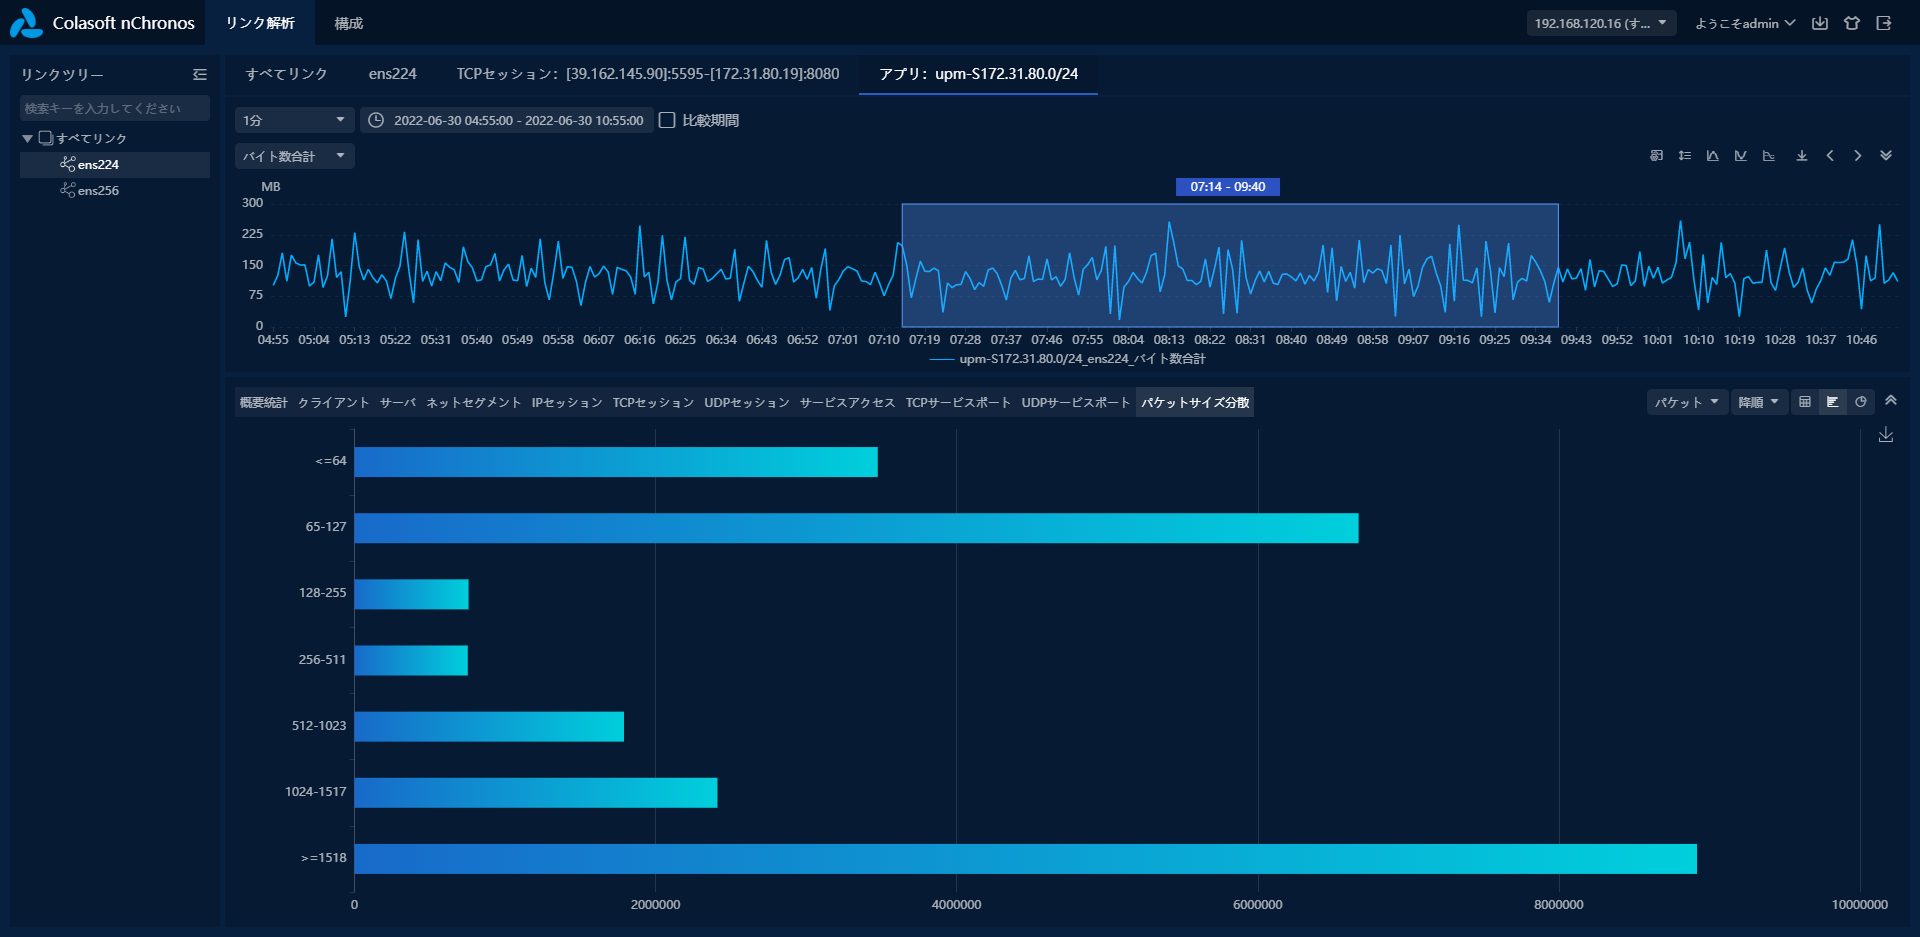
Task: Switch distribution view to pie chart
Action: click(1861, 402)
